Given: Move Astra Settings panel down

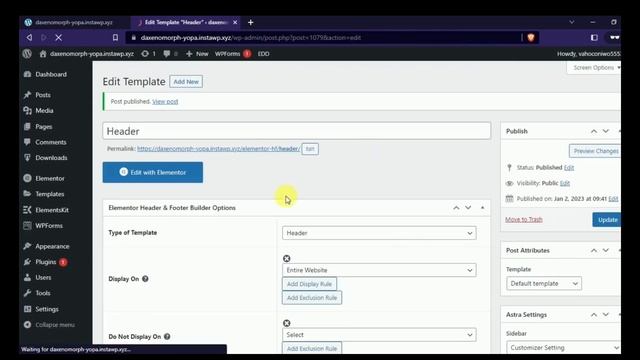Looking at the screenshot, I should tap(606, 315).
